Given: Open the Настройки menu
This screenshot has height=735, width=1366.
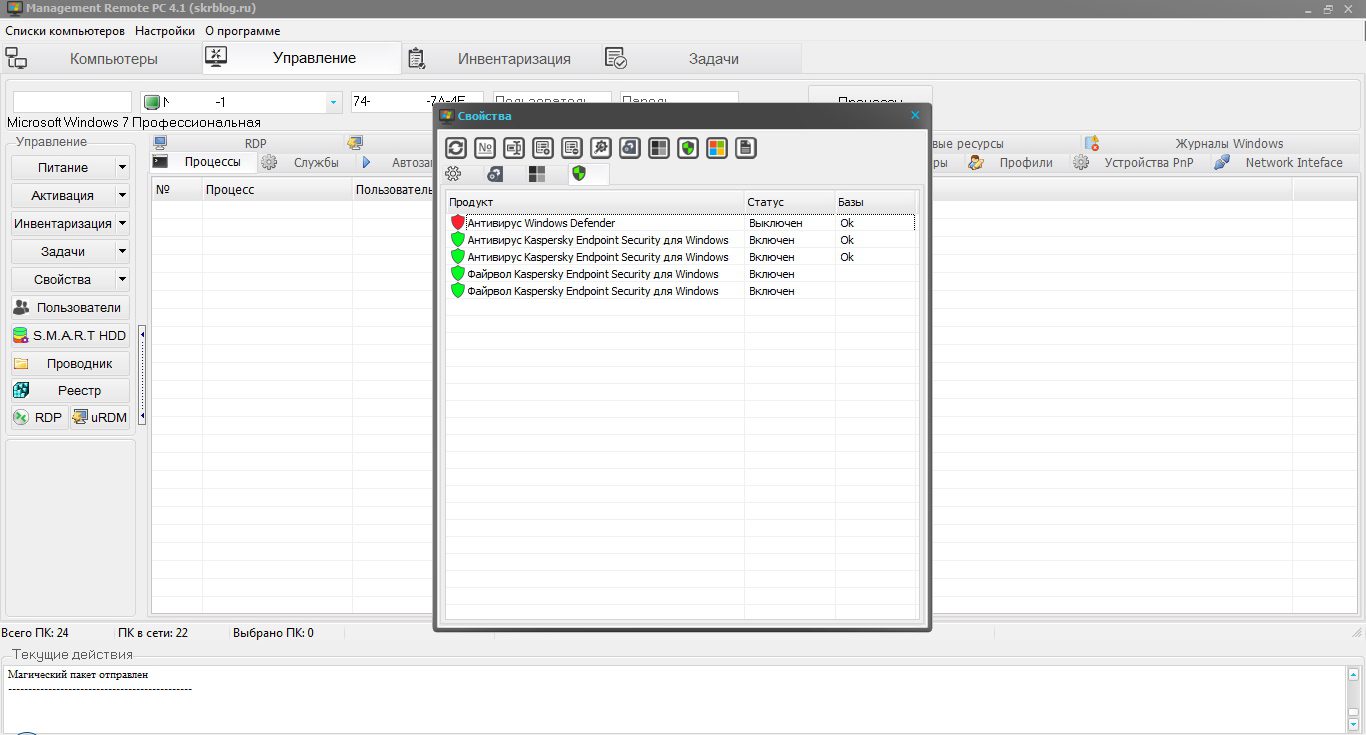Looking at the screenshot, I should click(165, 31).
